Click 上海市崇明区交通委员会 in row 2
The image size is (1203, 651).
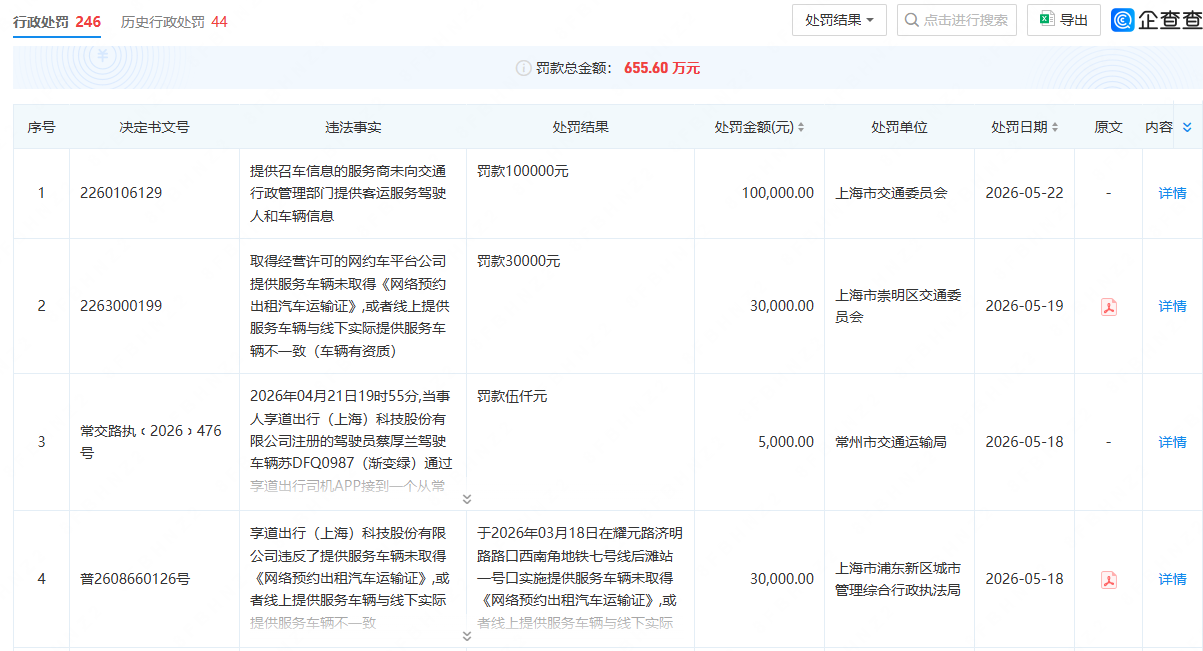(899, 306)
